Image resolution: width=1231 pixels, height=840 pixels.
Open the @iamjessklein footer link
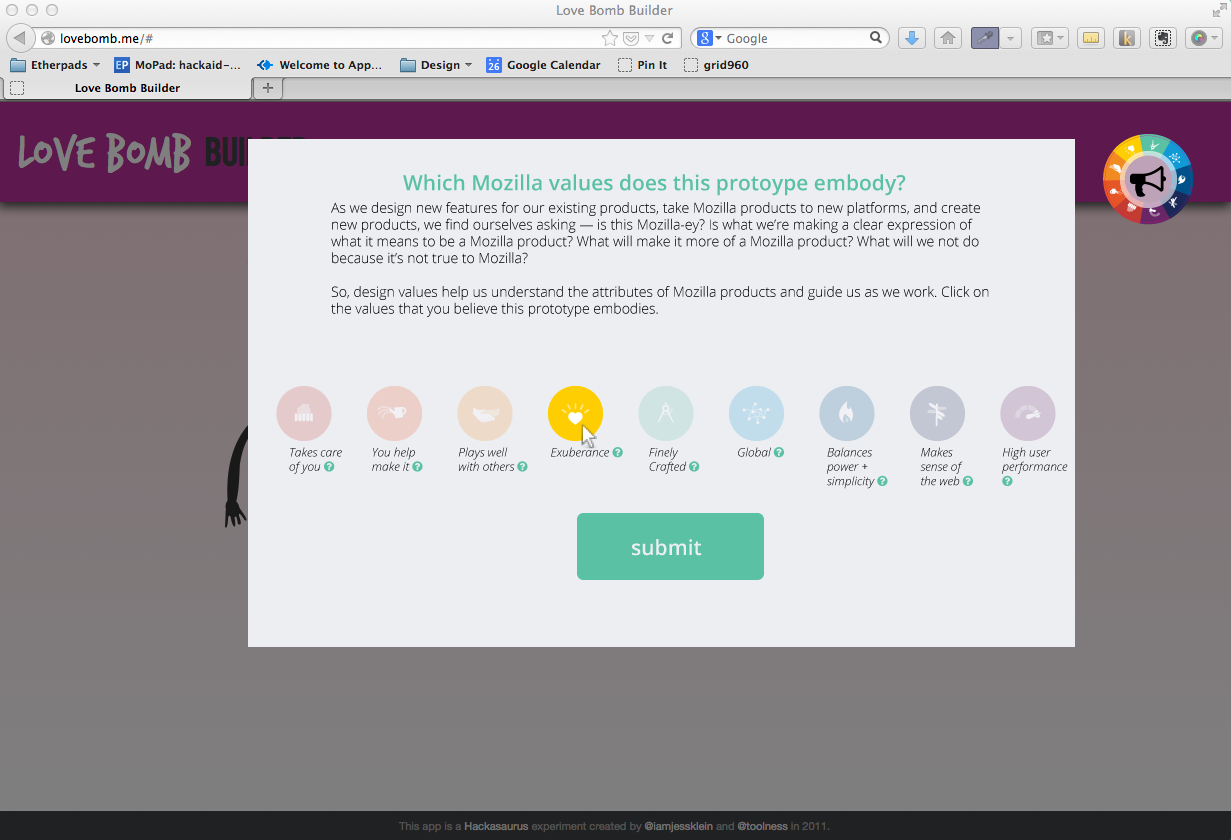point(679,827)
